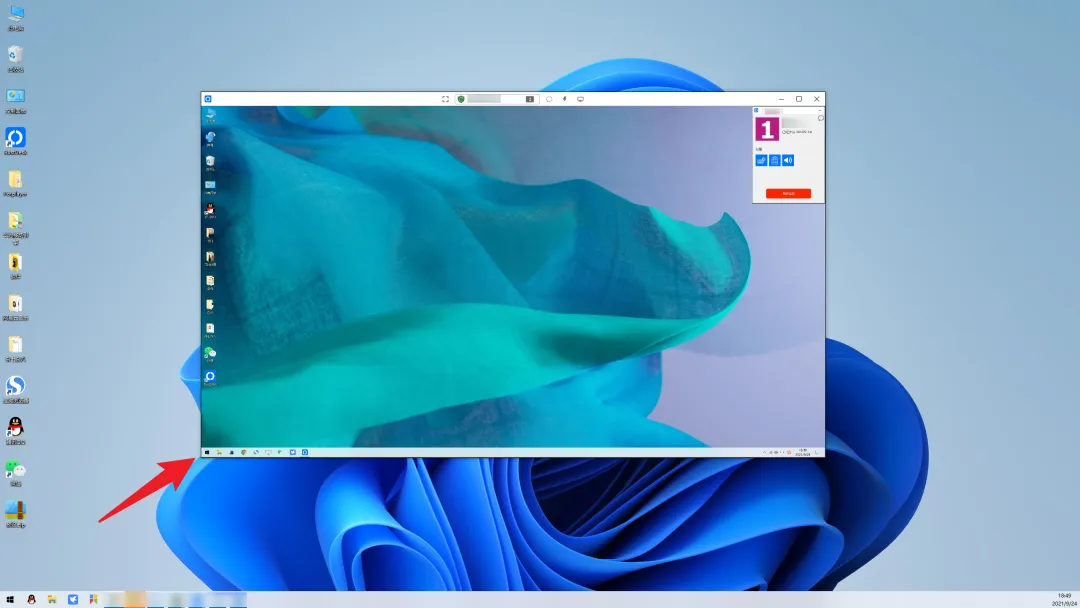Toggle the blue speaker sound permission
Image resolution: width=1080 pixels, height=608 pixels.
788,160
